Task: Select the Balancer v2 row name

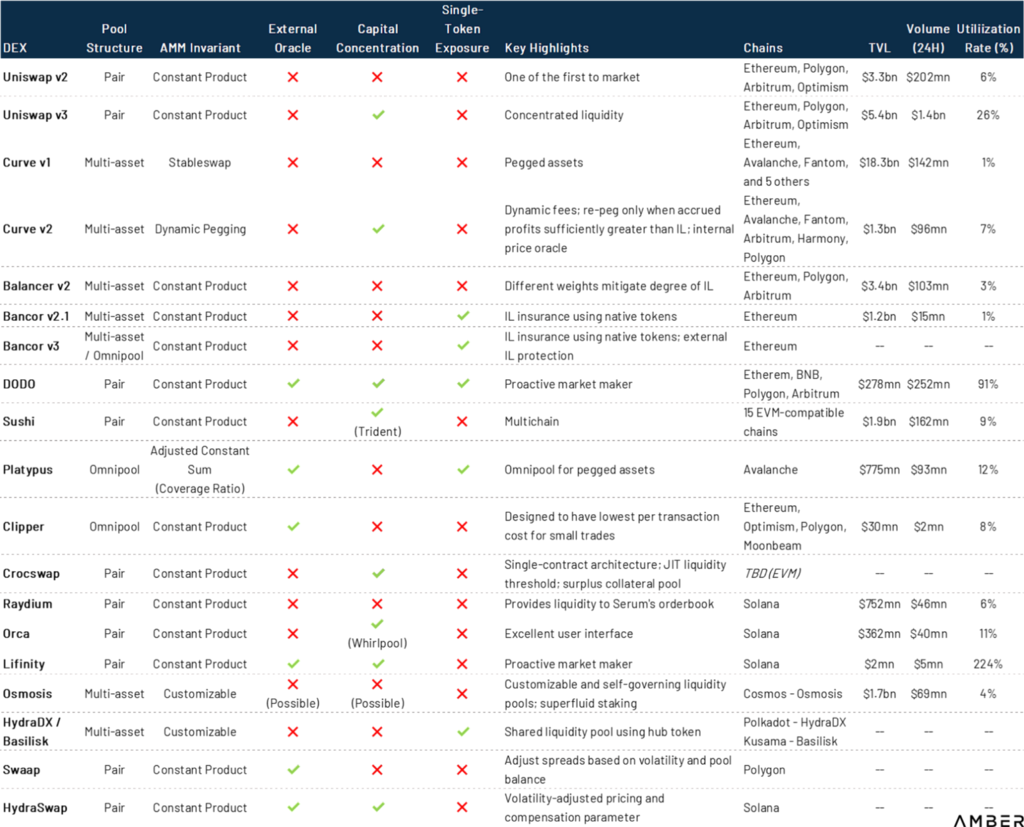Action: 37,286
